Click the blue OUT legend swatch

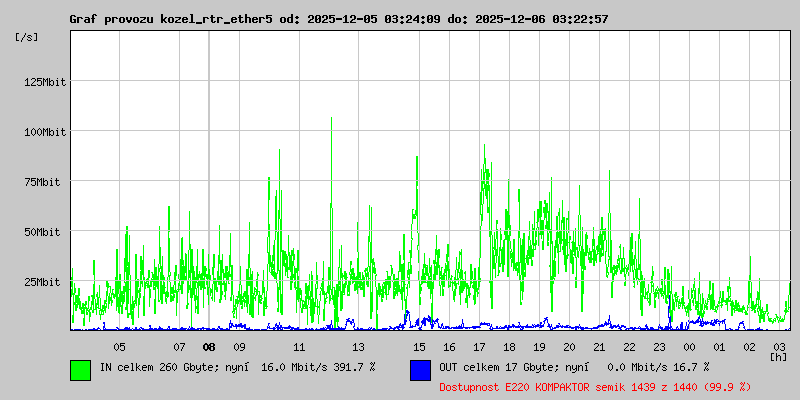420,370
